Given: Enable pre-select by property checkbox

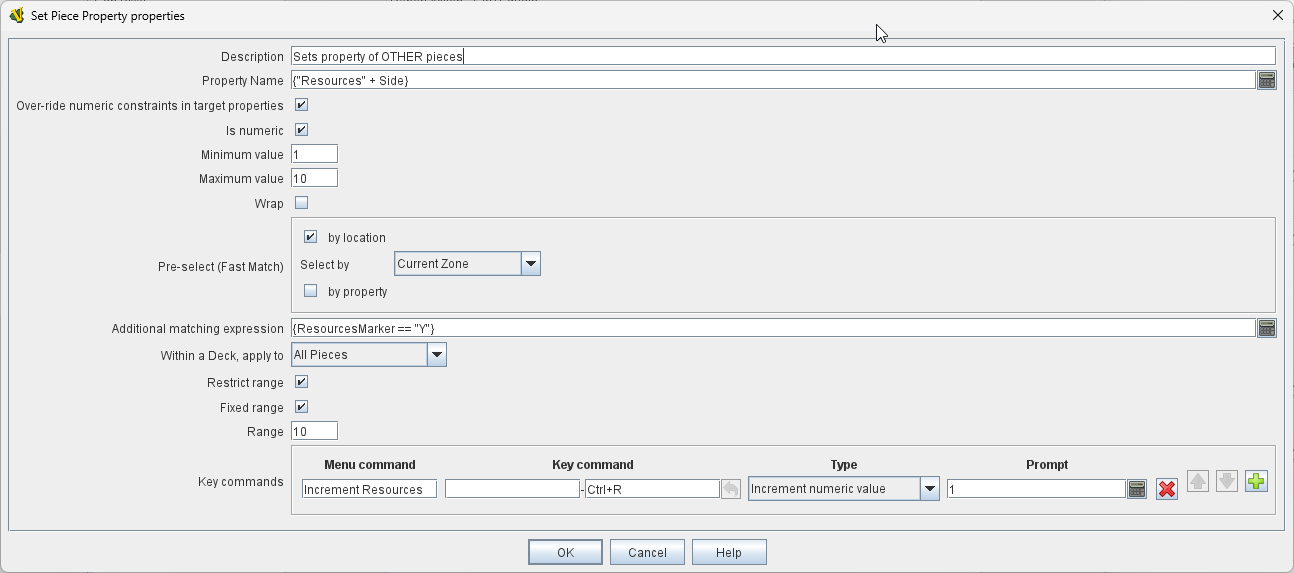Looking at the screenshot, I should point(310,291).
